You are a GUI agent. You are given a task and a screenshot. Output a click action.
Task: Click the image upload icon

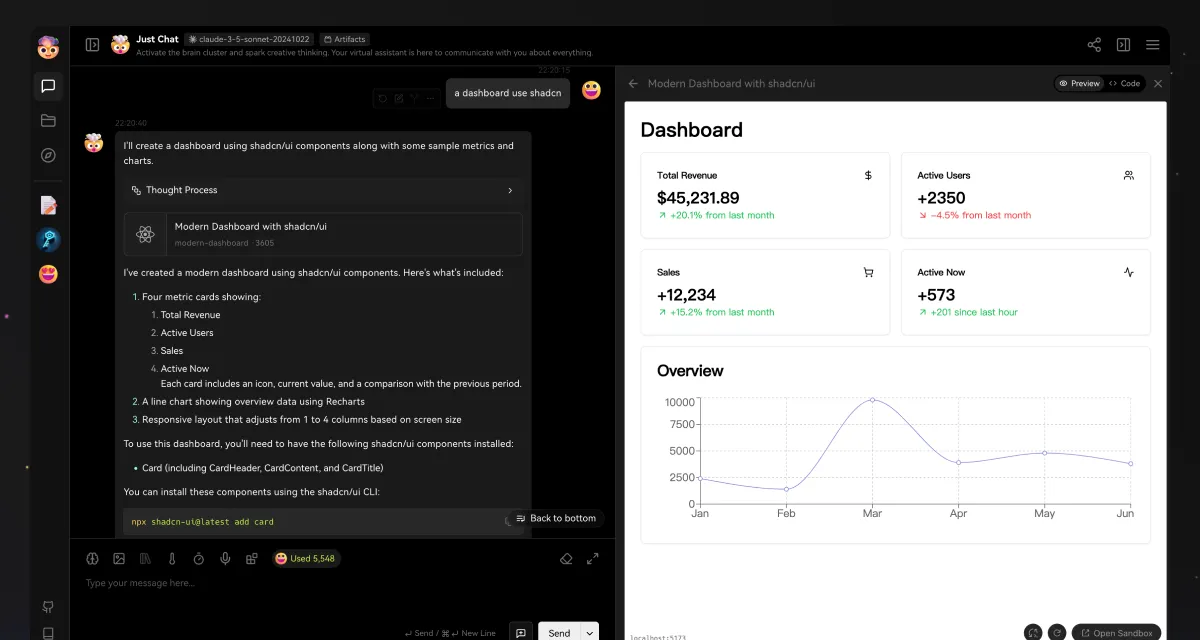point(119,559)
